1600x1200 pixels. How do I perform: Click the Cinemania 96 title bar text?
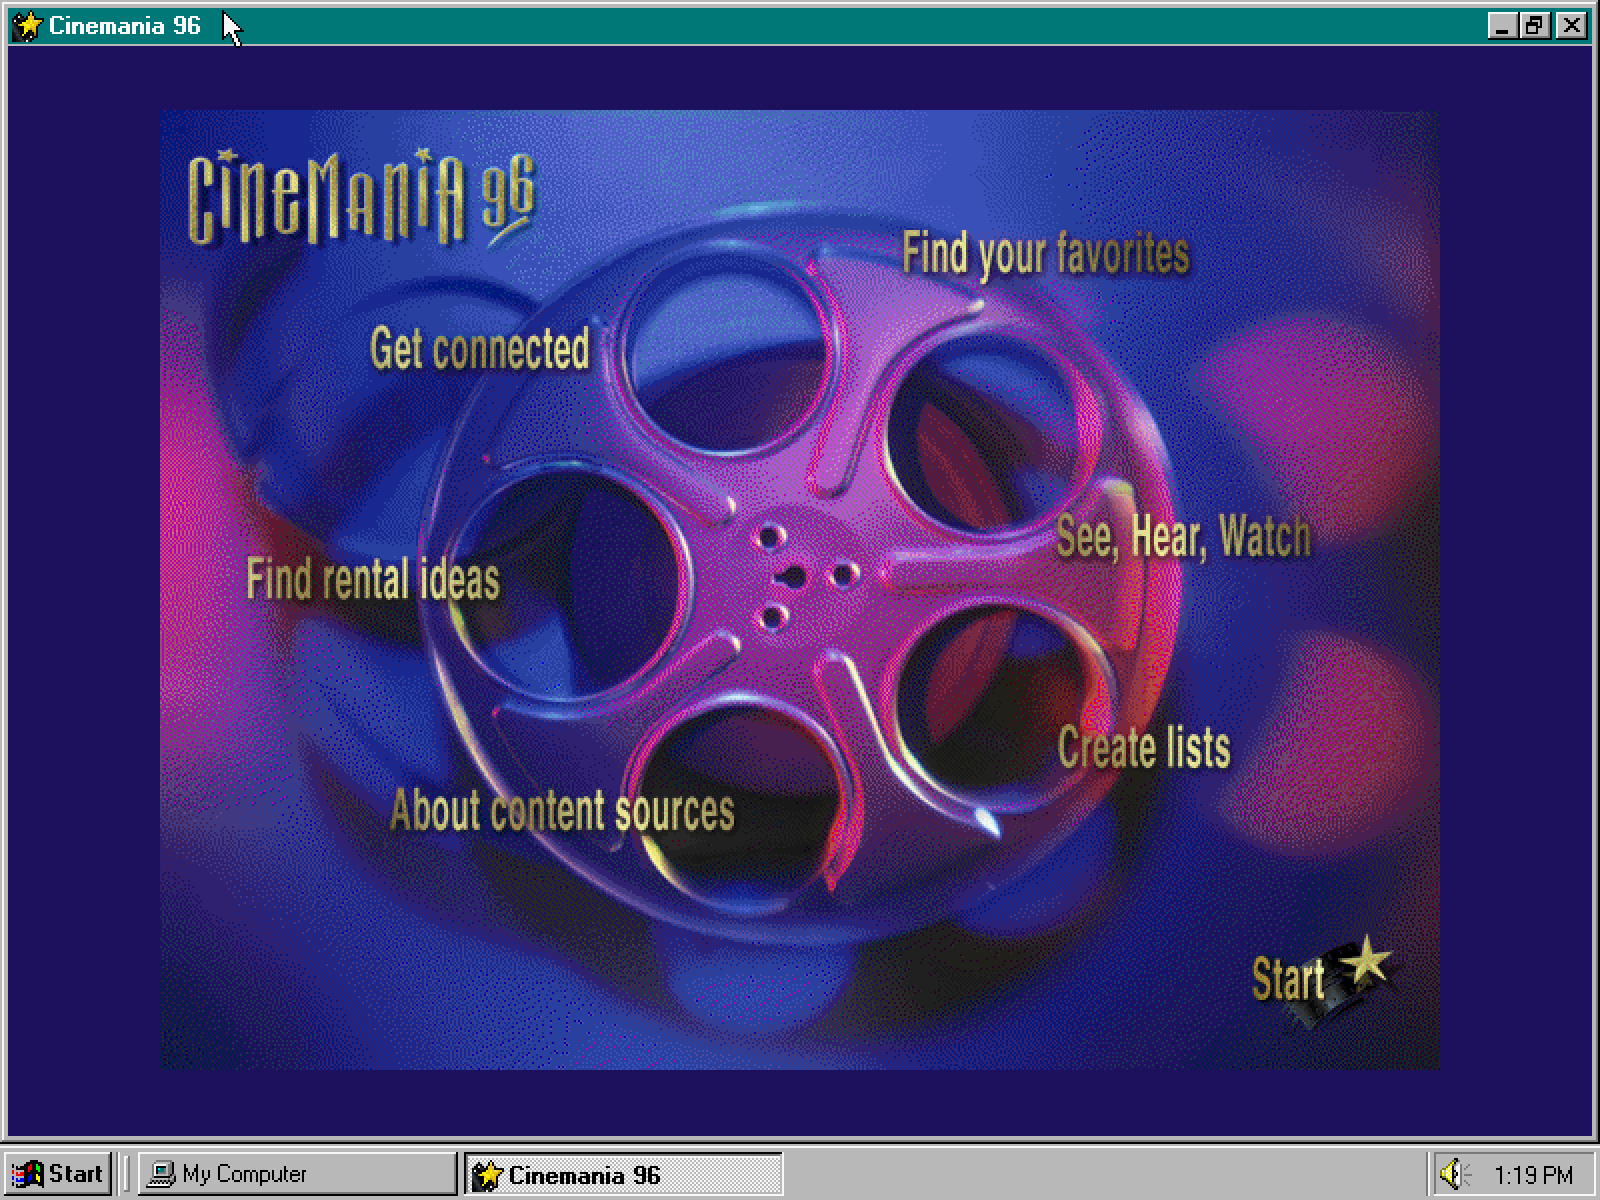point(125,25)
